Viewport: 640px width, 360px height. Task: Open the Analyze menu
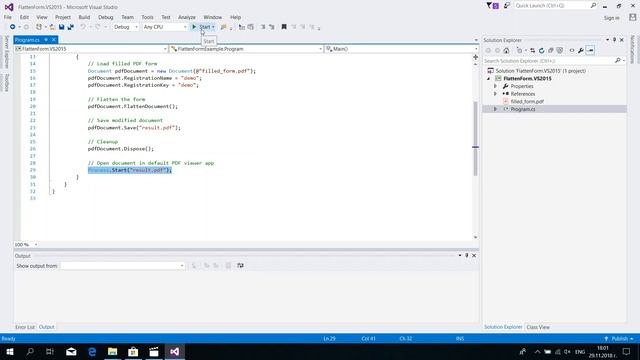coord(187,17)
